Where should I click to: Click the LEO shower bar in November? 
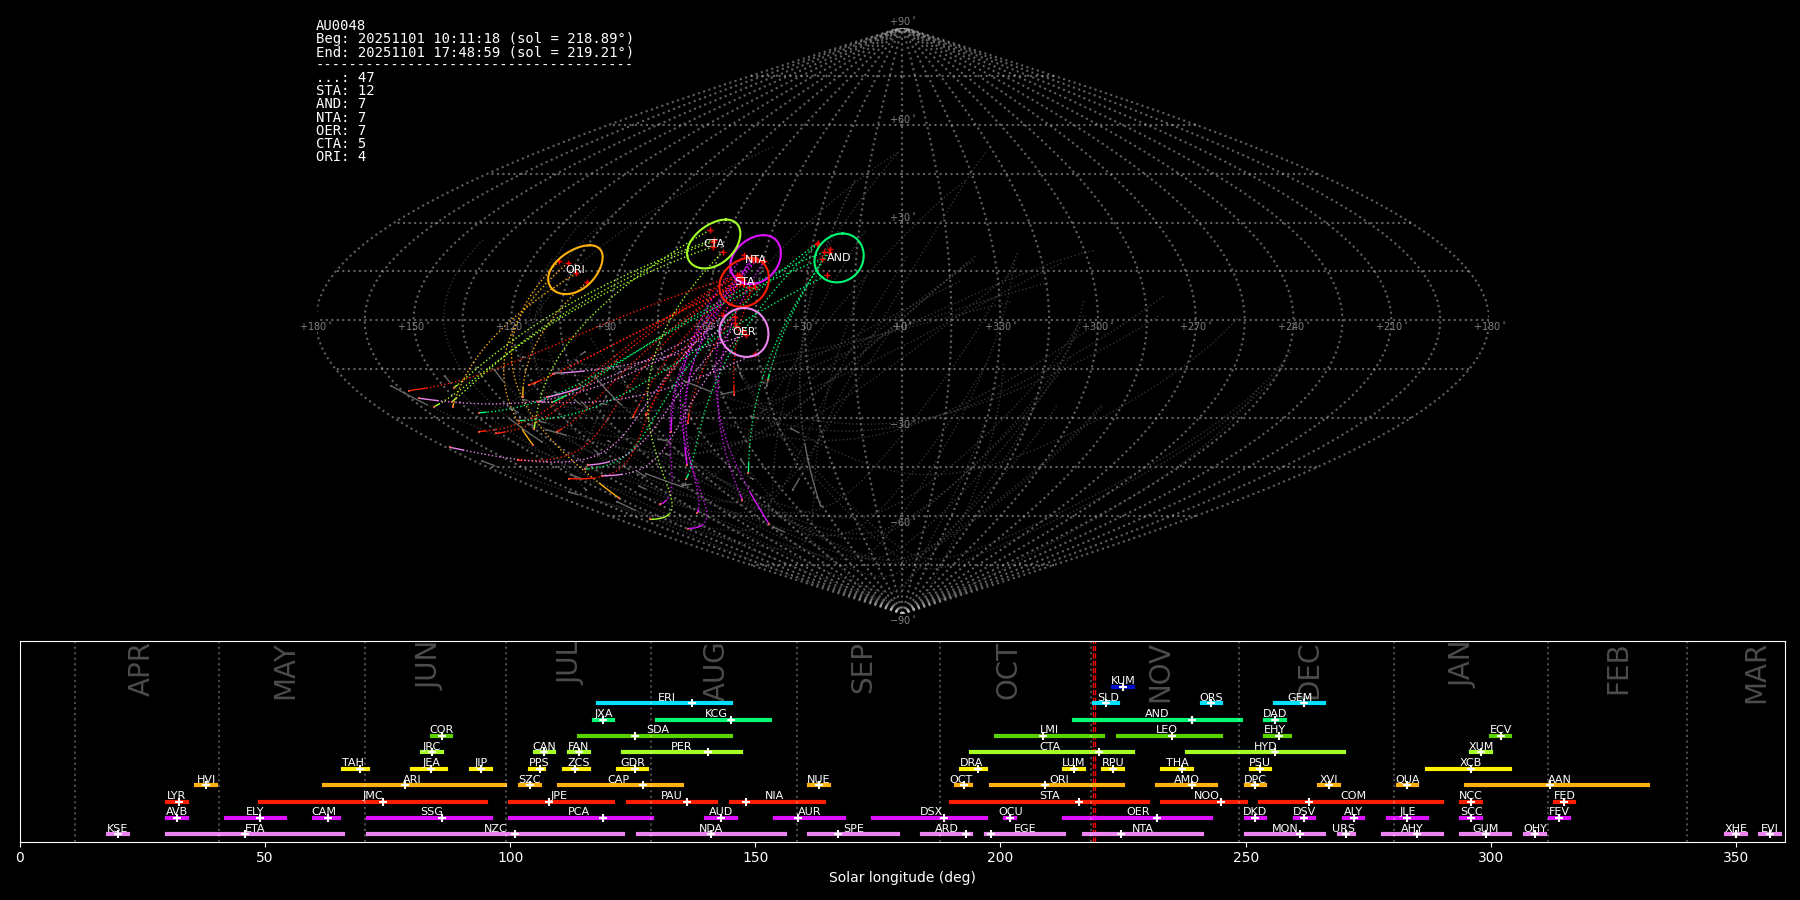coord(1169,736)
